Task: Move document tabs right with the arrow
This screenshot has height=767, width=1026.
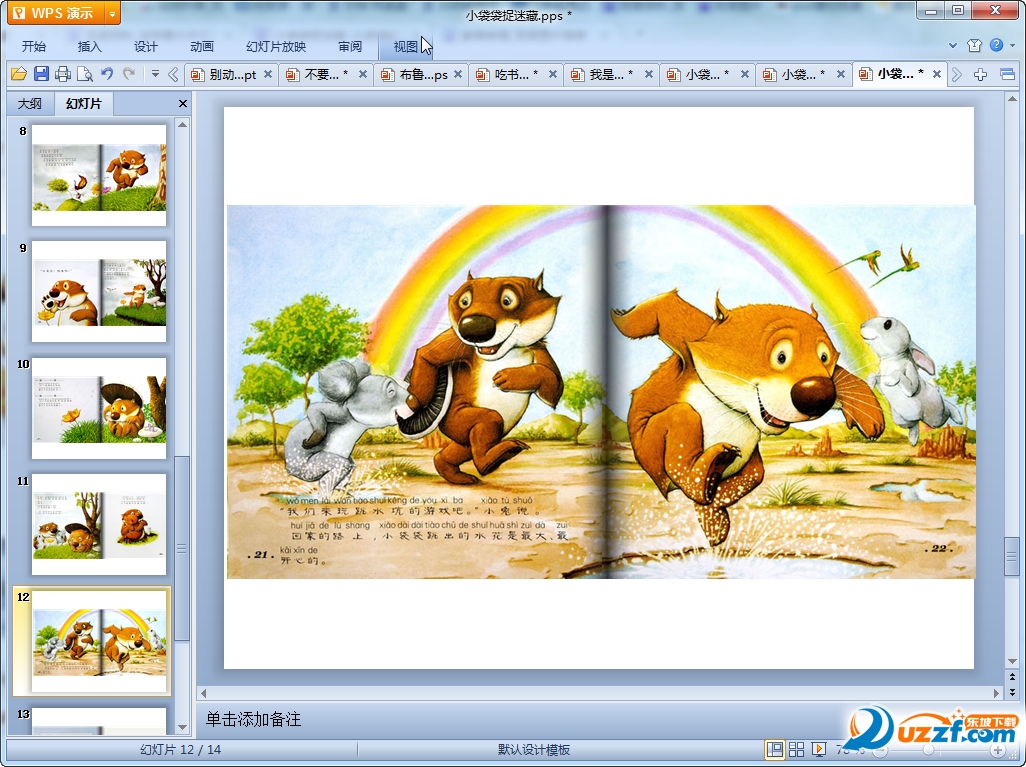Action: coord(957,75)
